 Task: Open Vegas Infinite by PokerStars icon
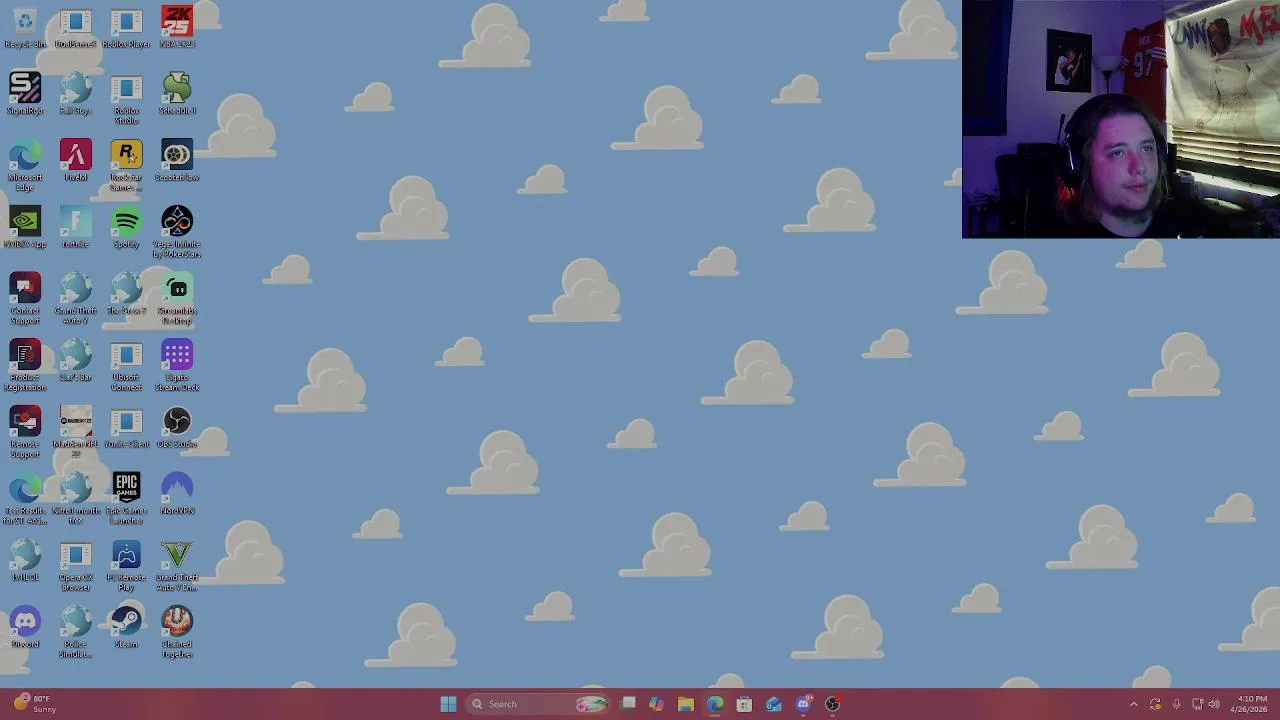pos(177,233)
